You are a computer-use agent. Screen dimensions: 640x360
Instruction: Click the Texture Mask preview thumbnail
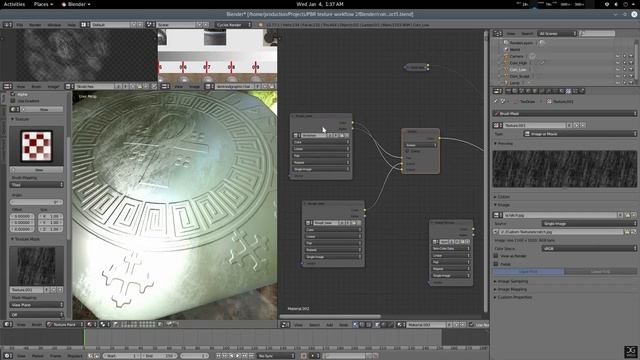36,266
